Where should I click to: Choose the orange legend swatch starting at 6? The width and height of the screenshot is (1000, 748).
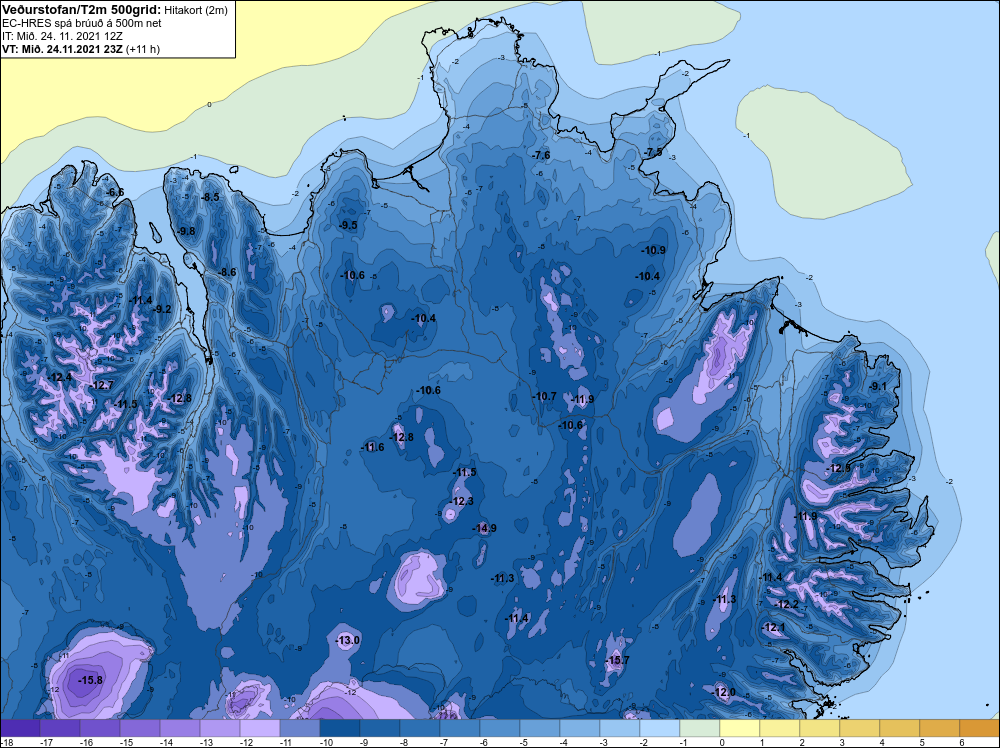coord(980,728)
